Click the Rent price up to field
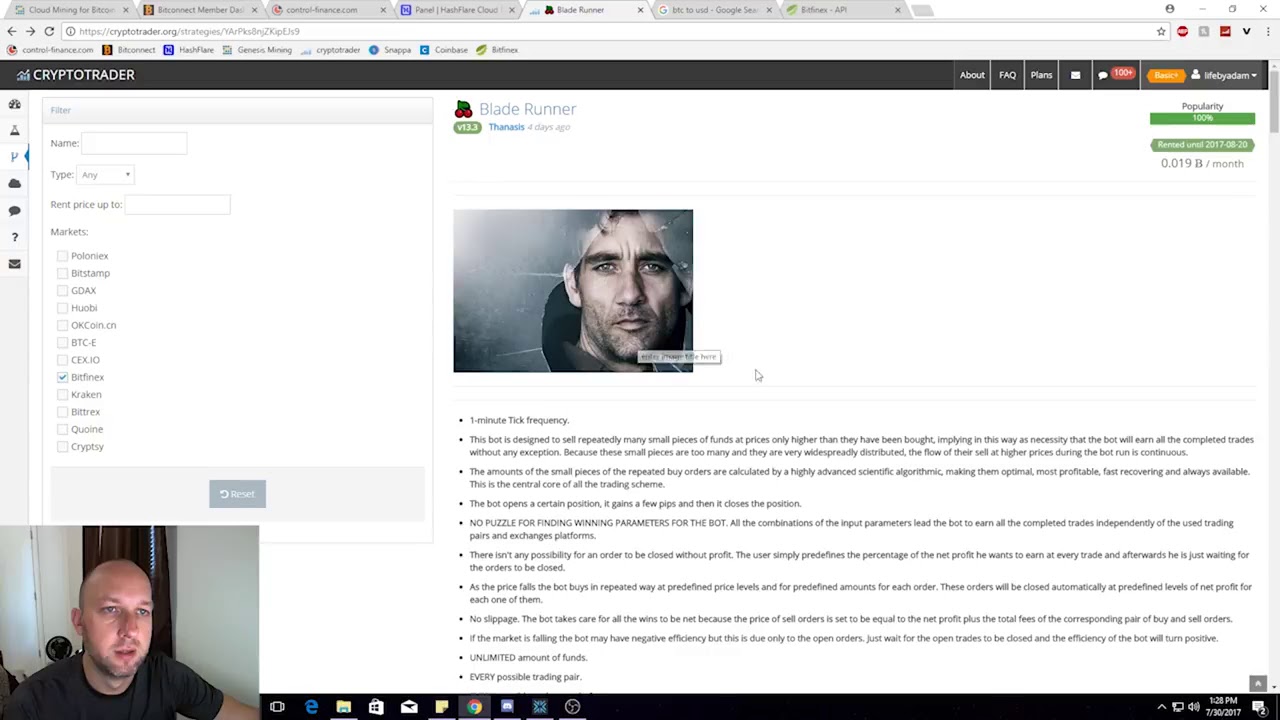The height and width of the screenshot is (720, 1280). tap(177, 204)
